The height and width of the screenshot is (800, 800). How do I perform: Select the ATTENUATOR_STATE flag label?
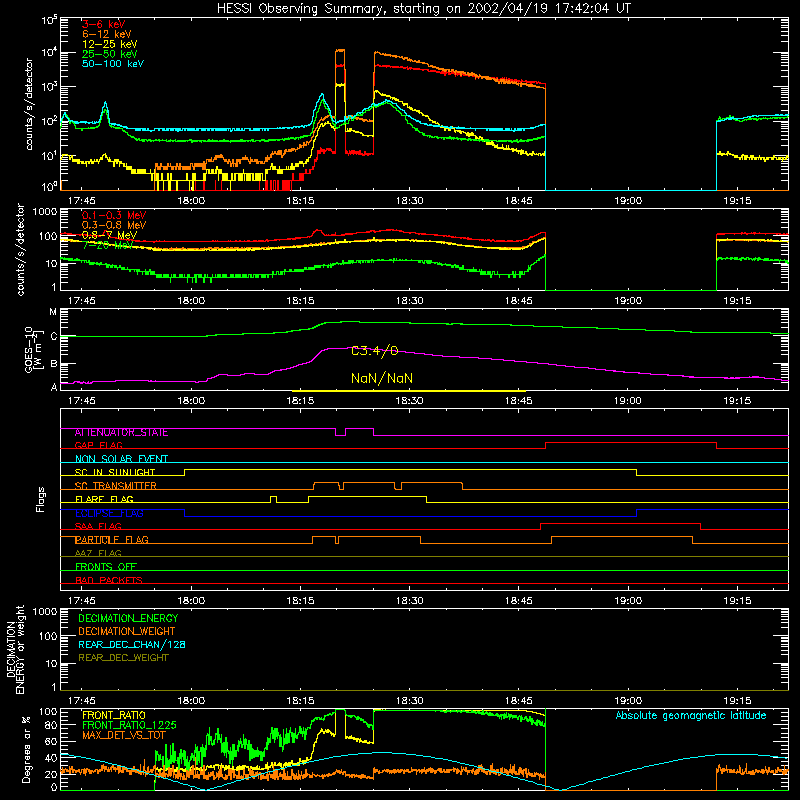[x=121, y=433]
